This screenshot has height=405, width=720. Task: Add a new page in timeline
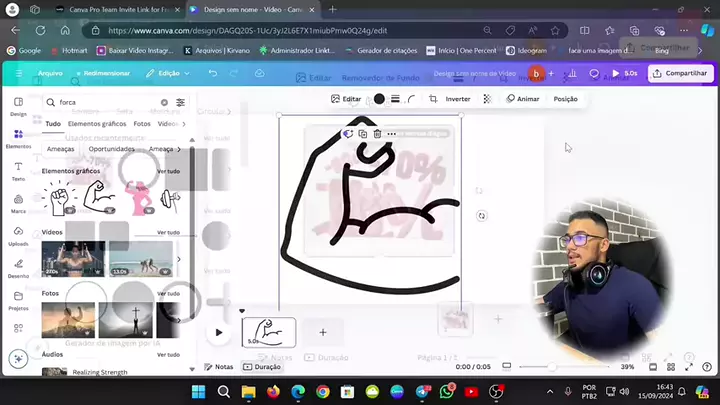click(x=322, y=332)
